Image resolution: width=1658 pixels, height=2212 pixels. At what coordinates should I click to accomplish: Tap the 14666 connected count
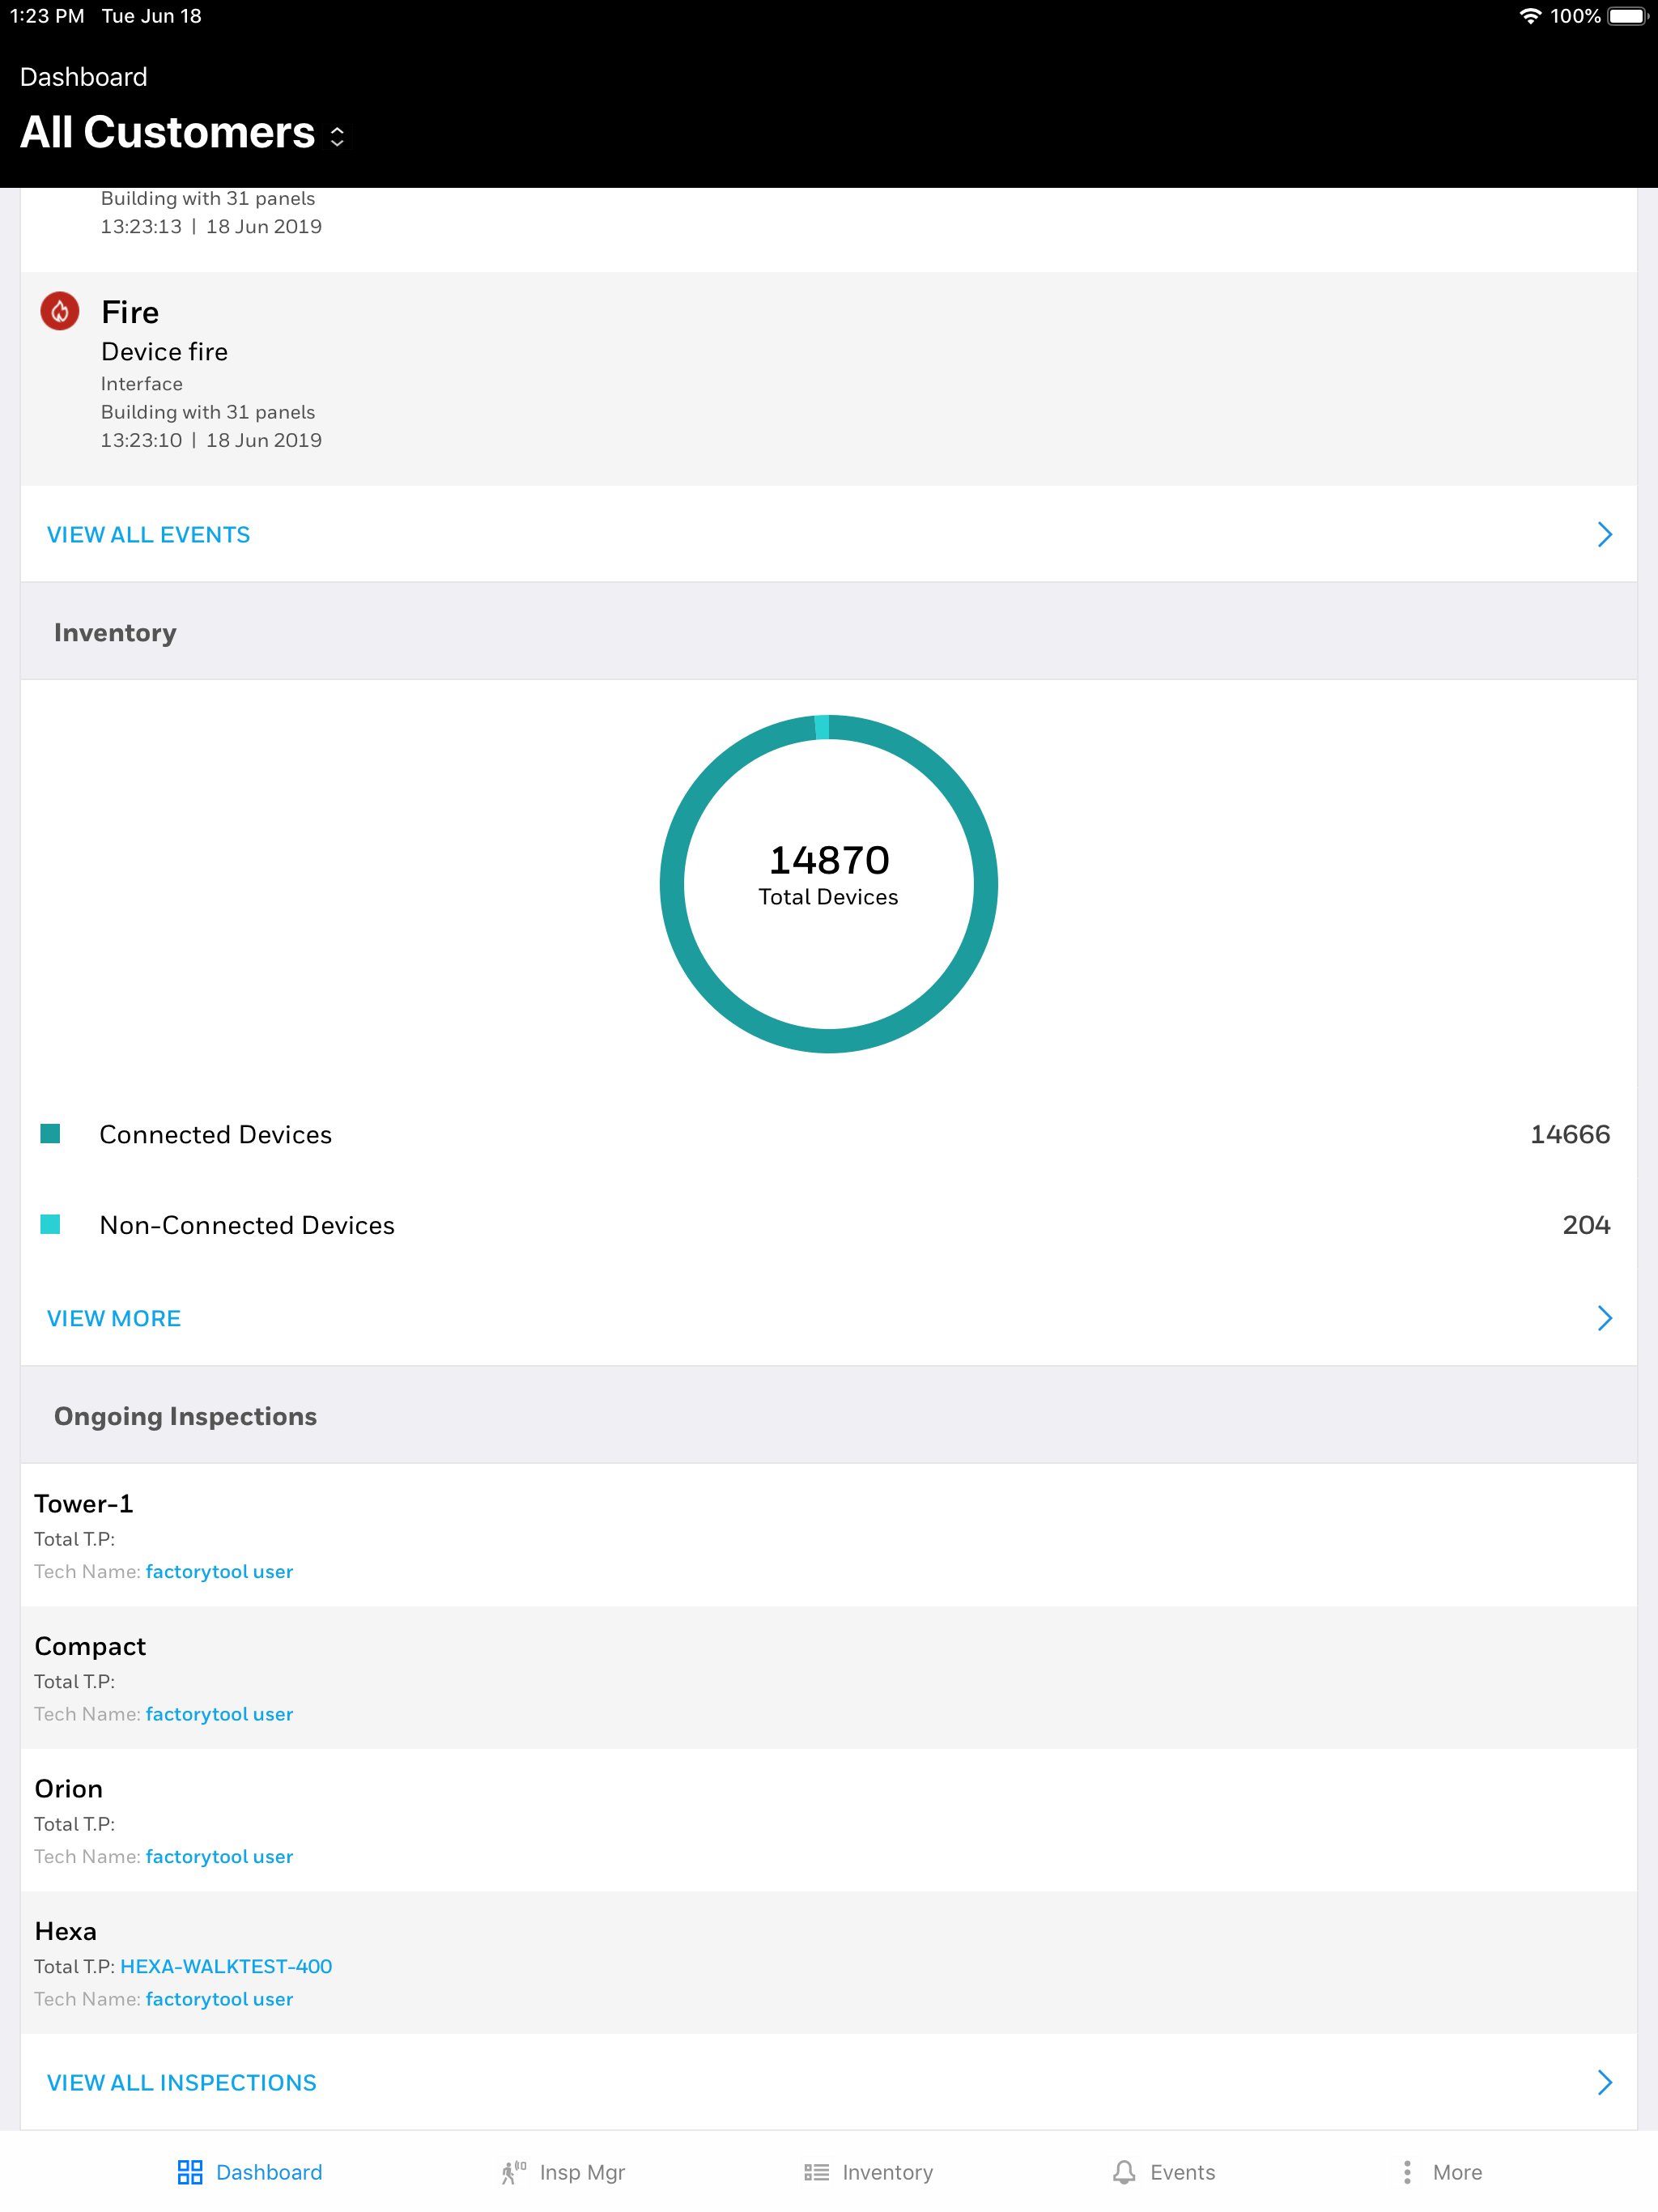click(x=1569, y=1134)
